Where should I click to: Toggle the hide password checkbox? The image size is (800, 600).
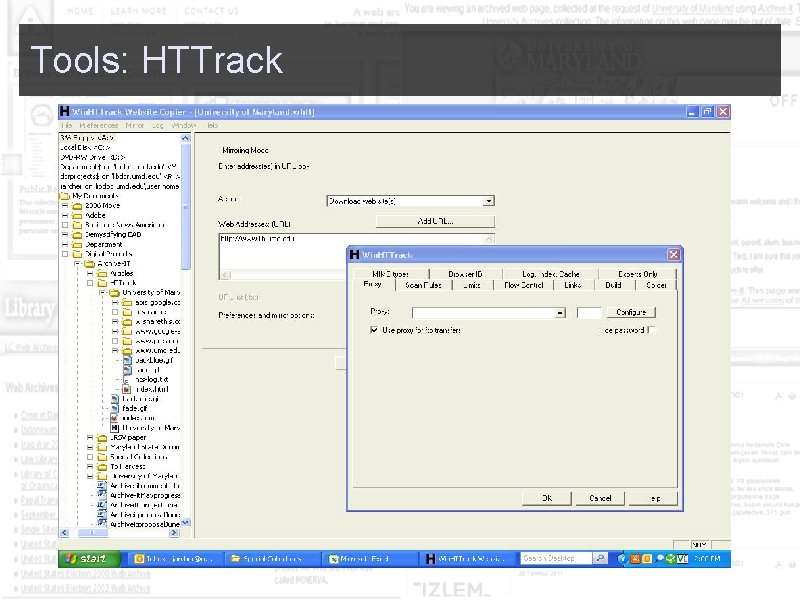click(x=651, y=330)
